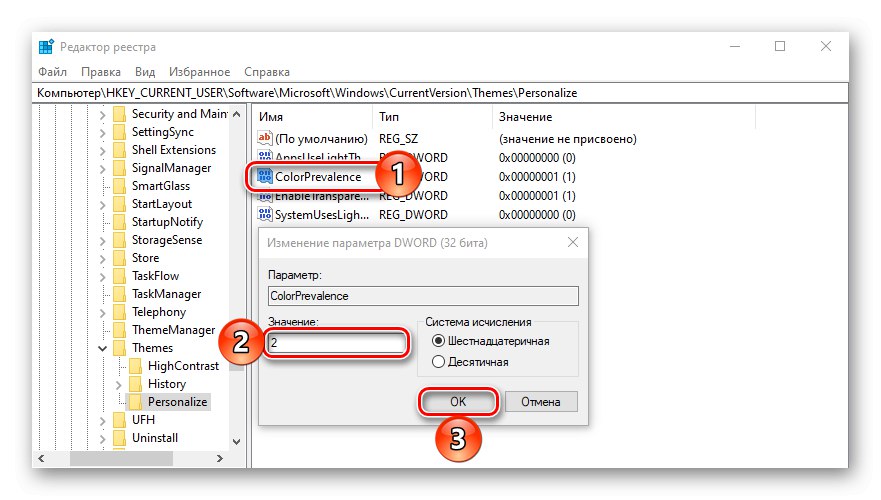Expand the History tree node

119,384
